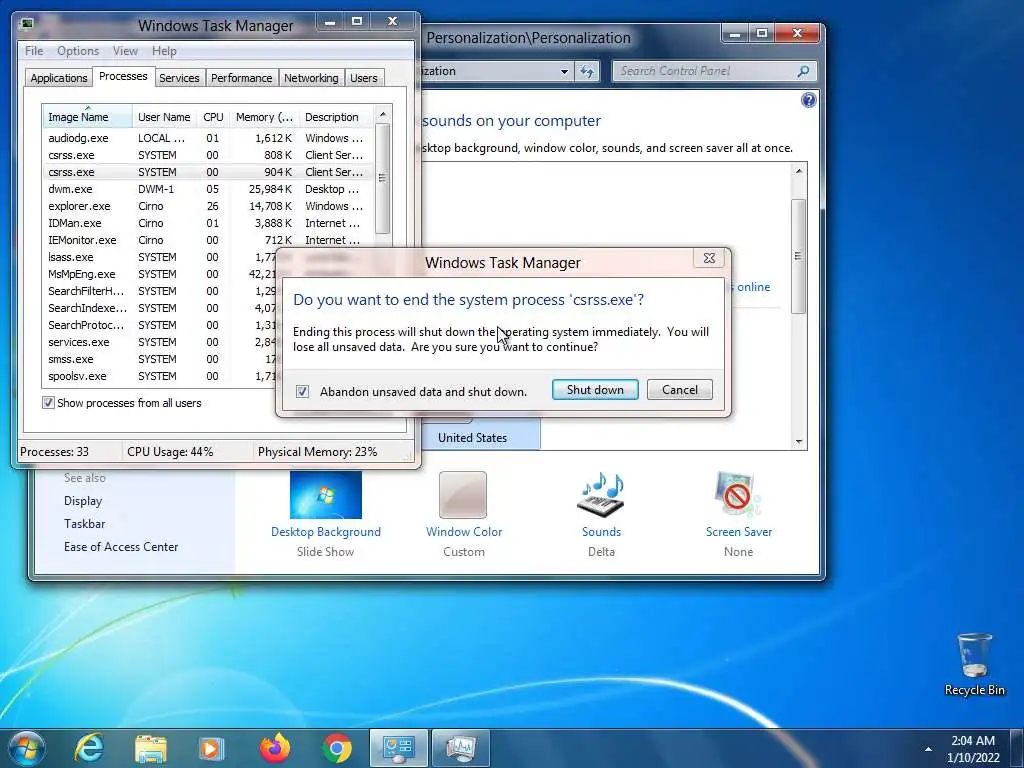Open Desktop Background thumbnail
1024x768 pixels.
click(x=325, y=495)
